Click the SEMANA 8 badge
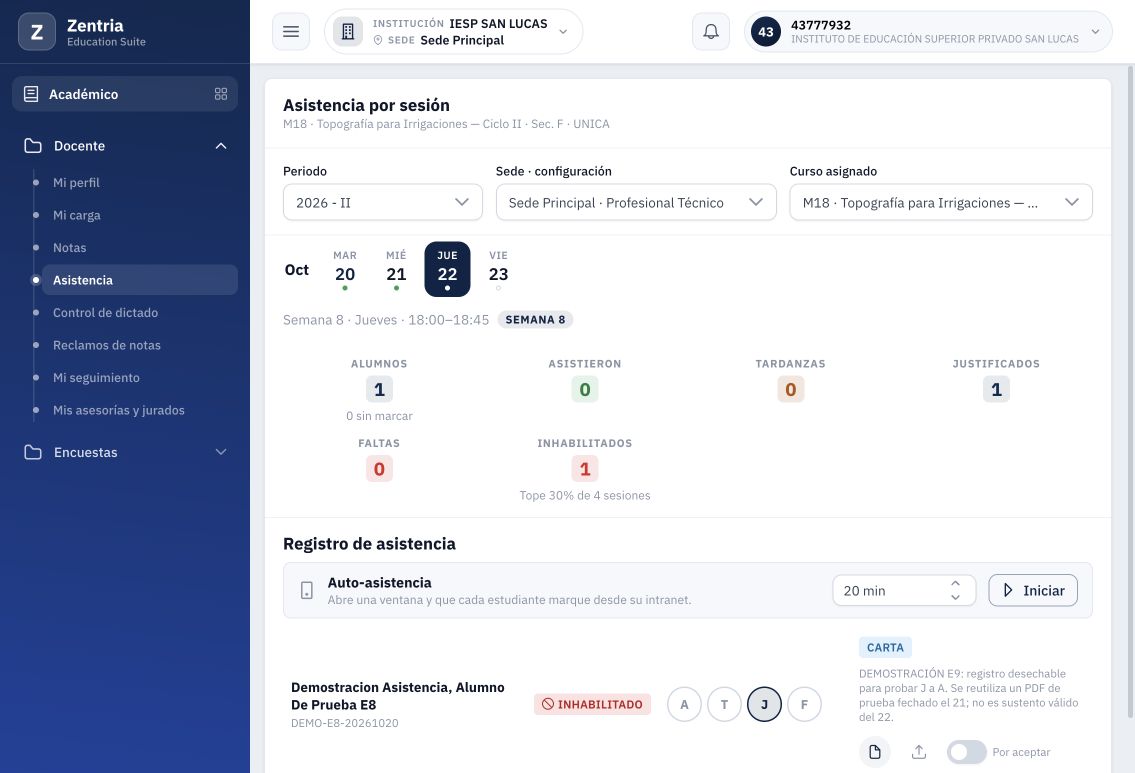Screen dimensions: 1135x773 (x=535, y=320)
